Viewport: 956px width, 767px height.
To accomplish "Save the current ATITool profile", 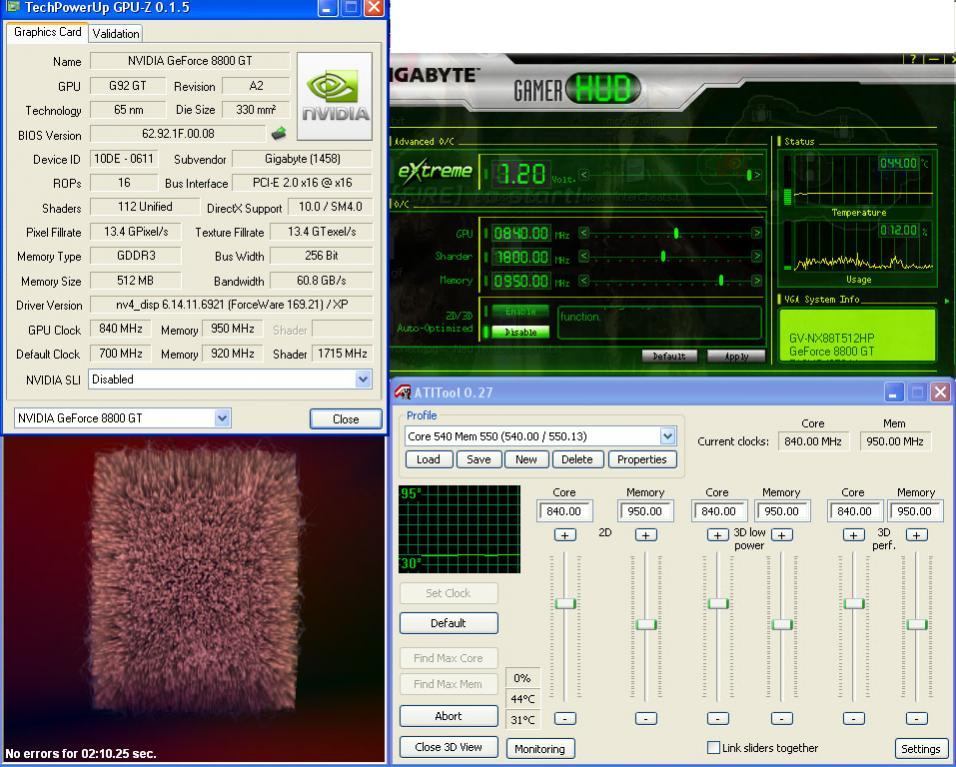I will coord(479,459).
